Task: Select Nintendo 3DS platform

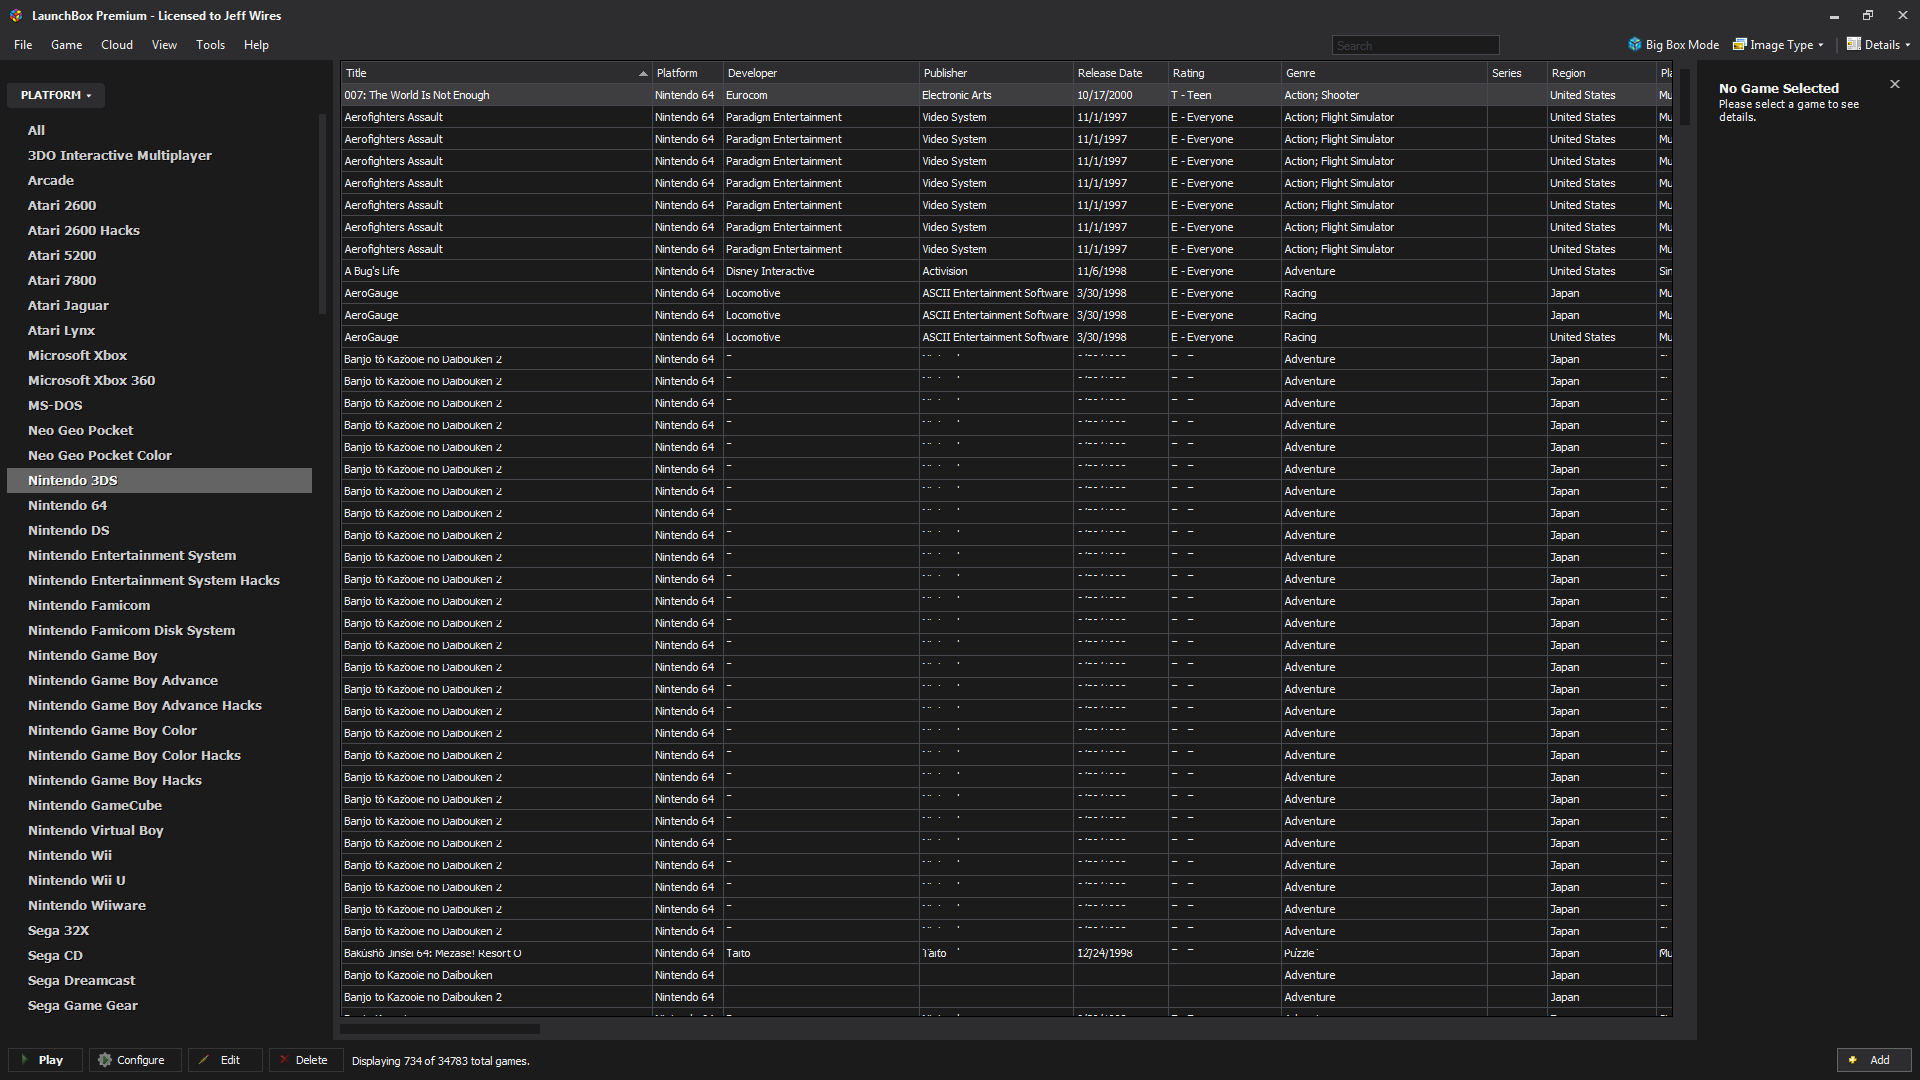Action: (x=160, y=480)
